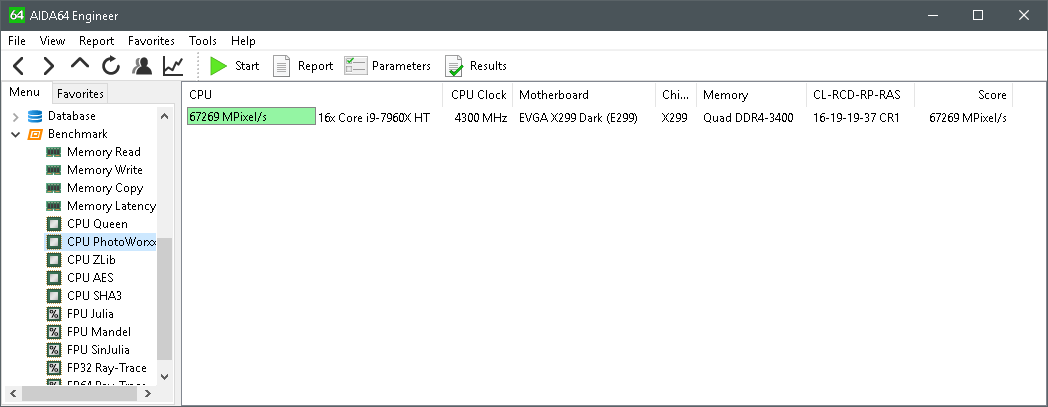Open the View menu
Viewport: 1048px width, 407px height.
click(52, 41)
